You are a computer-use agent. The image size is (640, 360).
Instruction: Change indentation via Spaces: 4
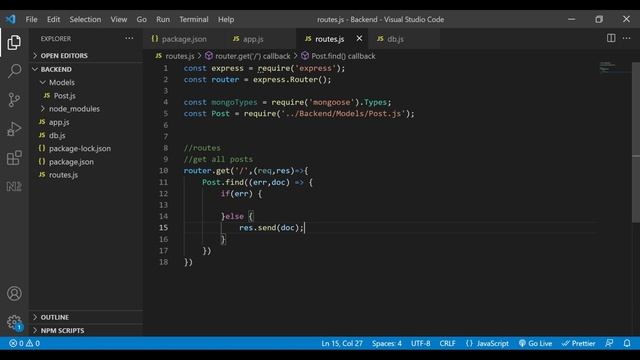tap(387, 343)
